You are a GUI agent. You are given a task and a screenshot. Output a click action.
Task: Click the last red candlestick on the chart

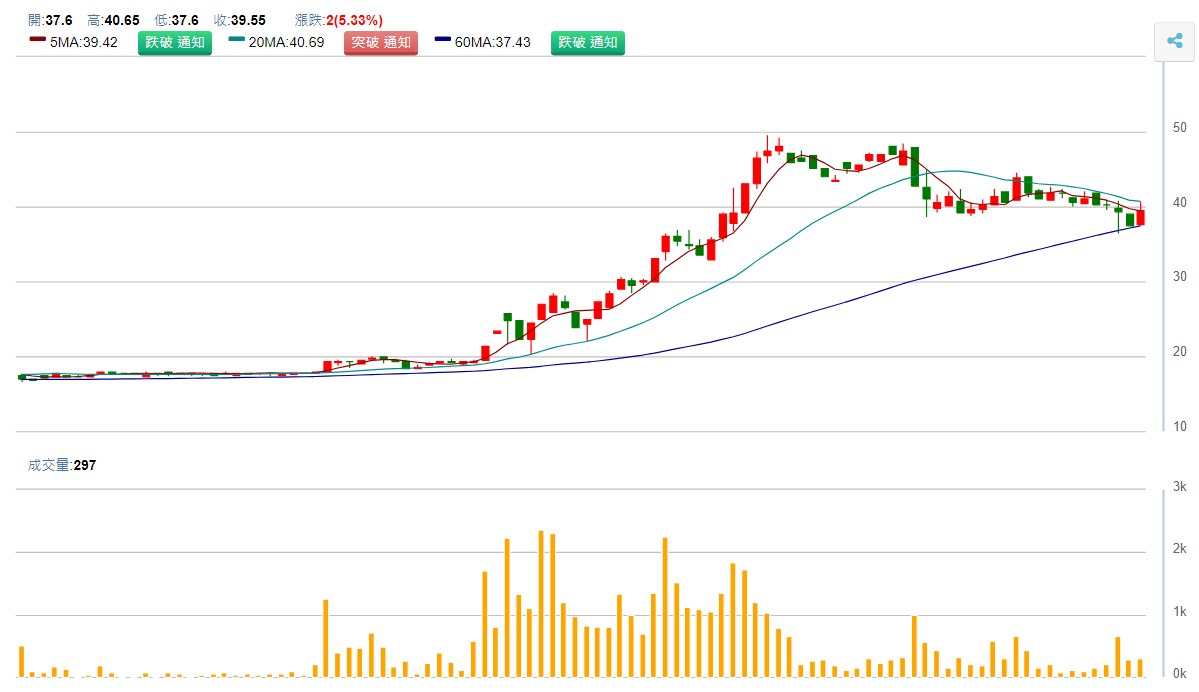click(x=1140, y=216)
